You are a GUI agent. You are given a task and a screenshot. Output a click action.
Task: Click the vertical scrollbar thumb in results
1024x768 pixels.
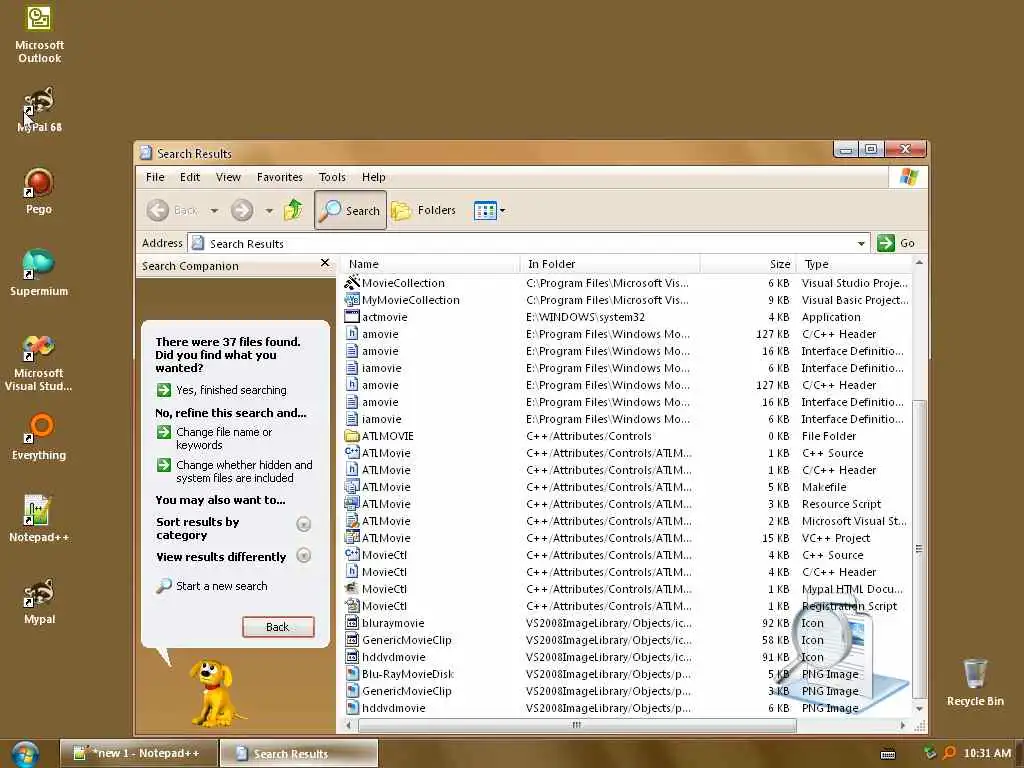pos(919,549)
